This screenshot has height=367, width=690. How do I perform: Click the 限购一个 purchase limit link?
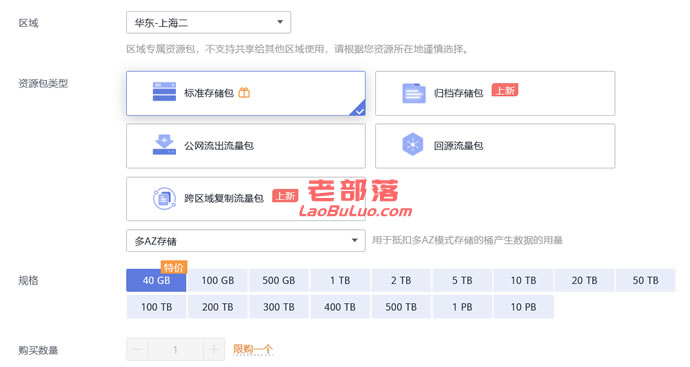pyautogui.click(x=253, y=349)
